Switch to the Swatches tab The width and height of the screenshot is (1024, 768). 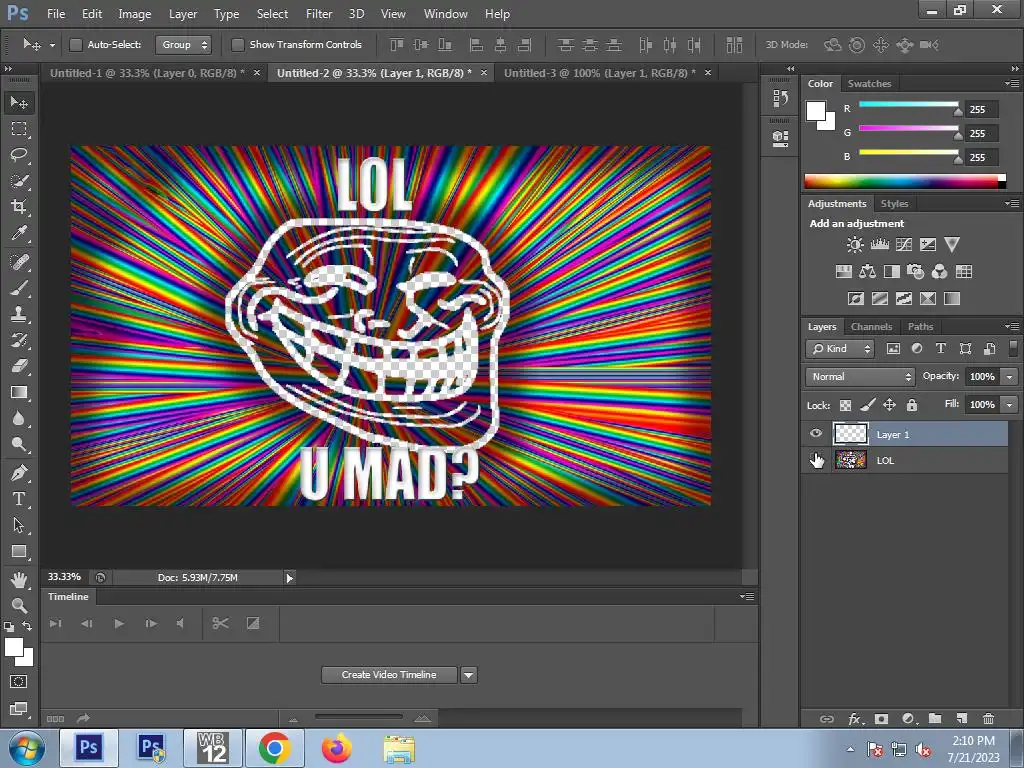click(x=869, y=84)
